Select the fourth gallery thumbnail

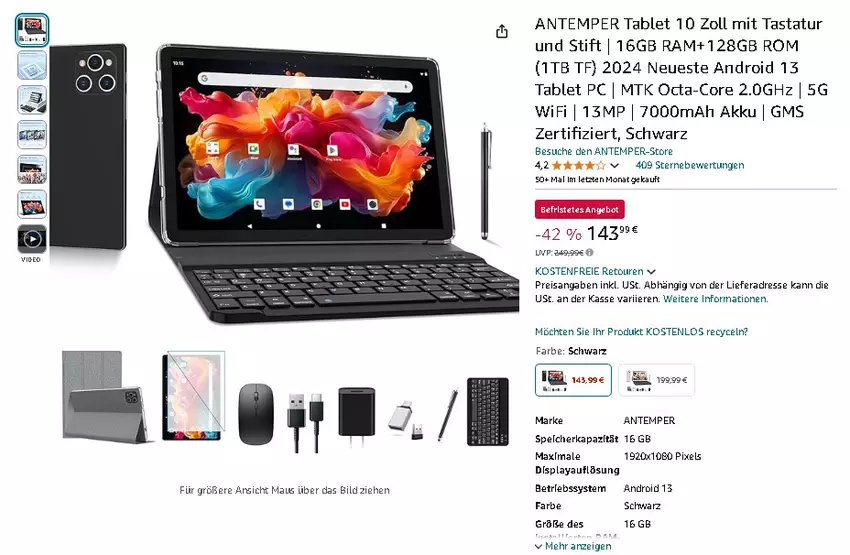32,134
